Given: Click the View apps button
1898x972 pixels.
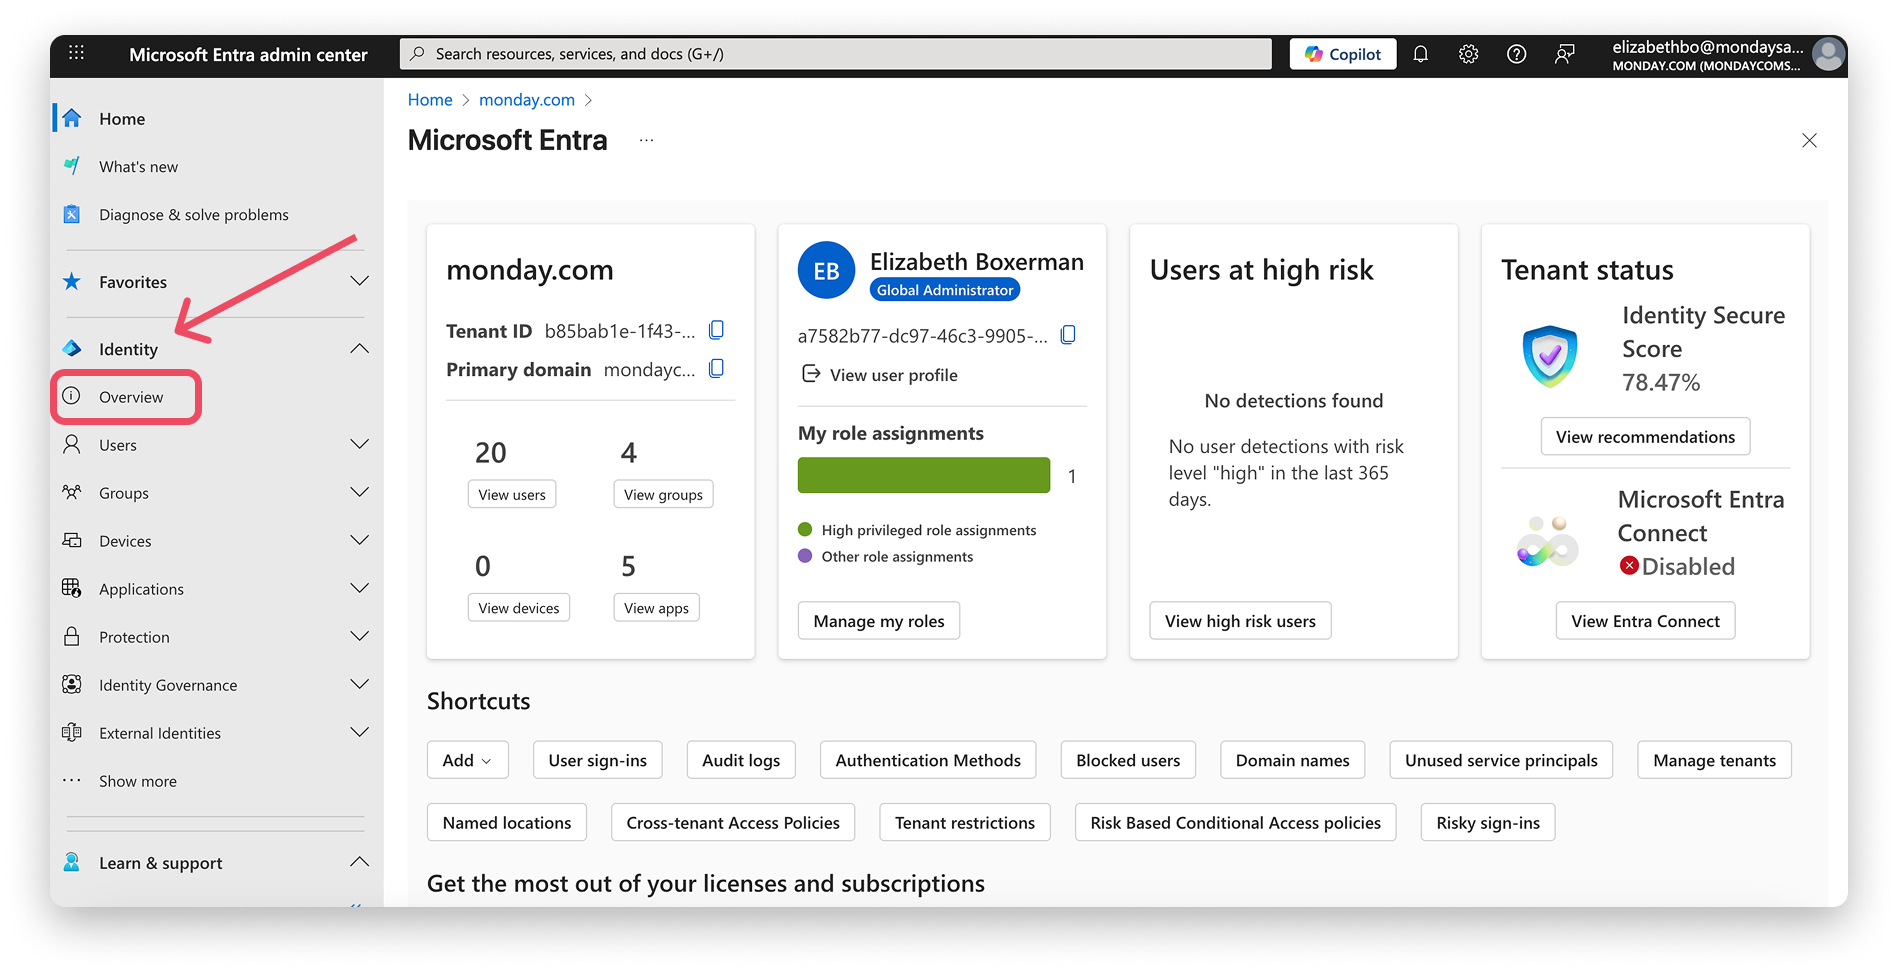Looking at the screenshot, I should coord(656,608).
